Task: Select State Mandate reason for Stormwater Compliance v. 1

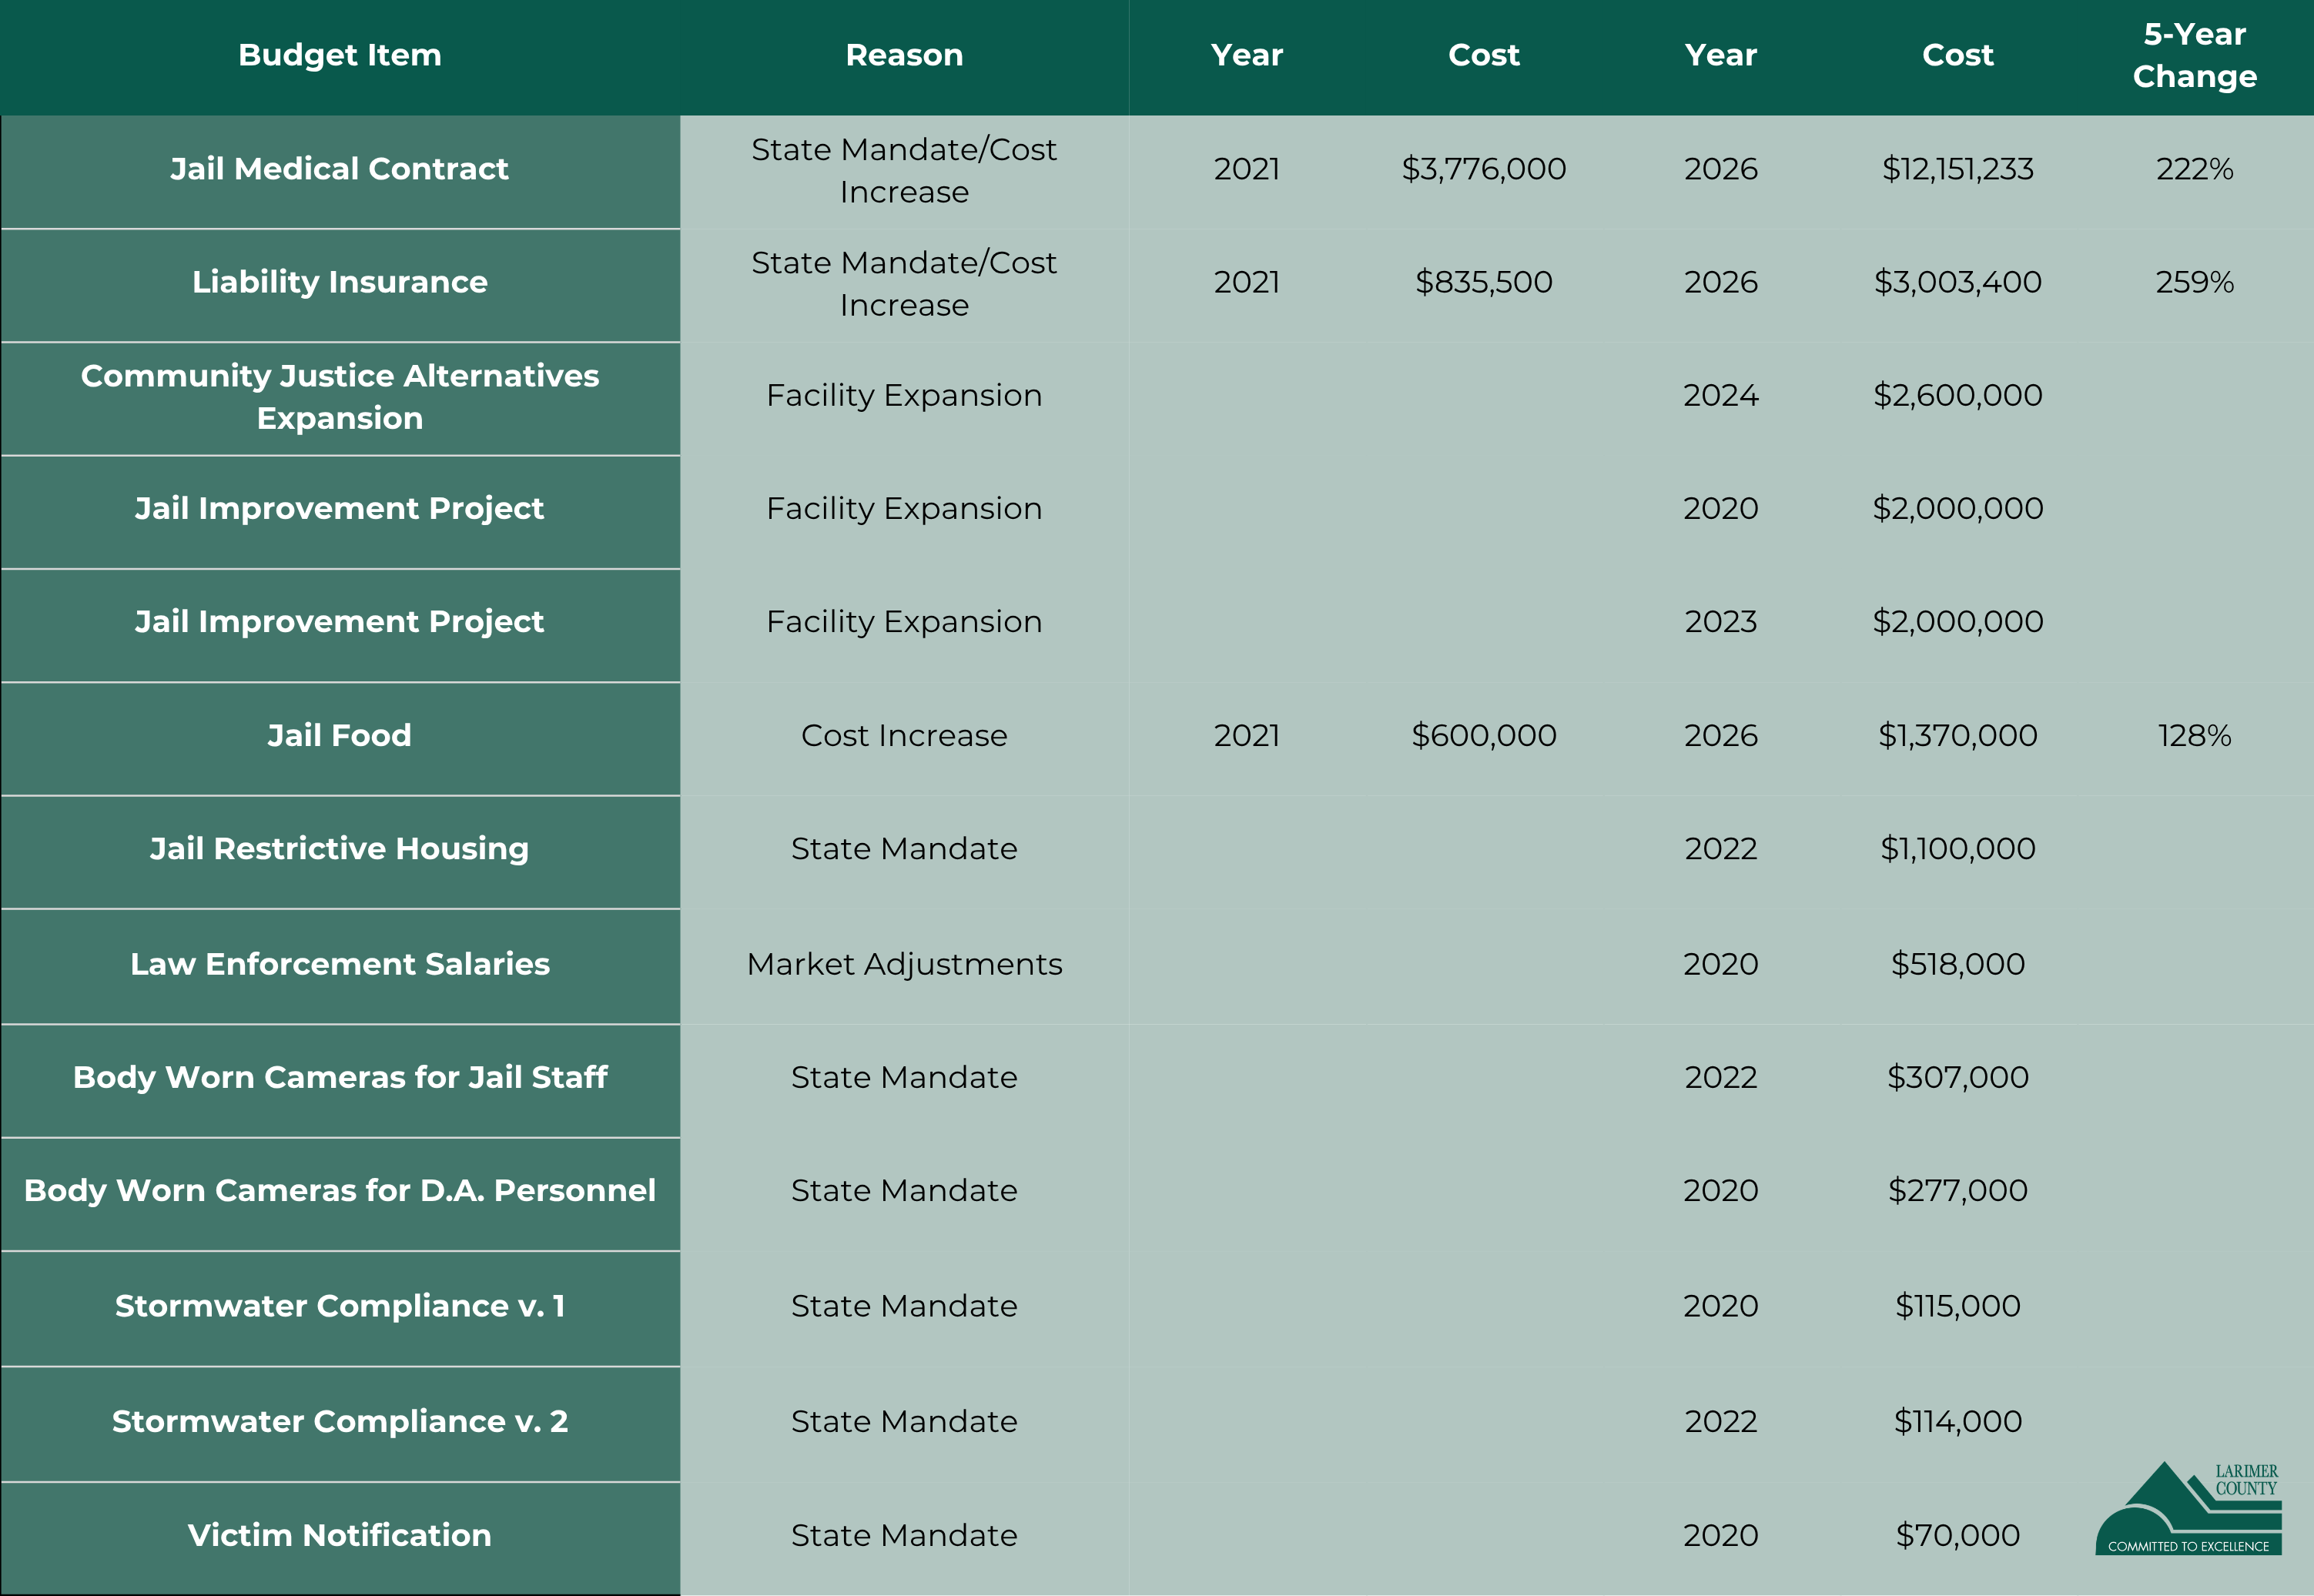Action: pyautogui.click(x=904, y=1306)
